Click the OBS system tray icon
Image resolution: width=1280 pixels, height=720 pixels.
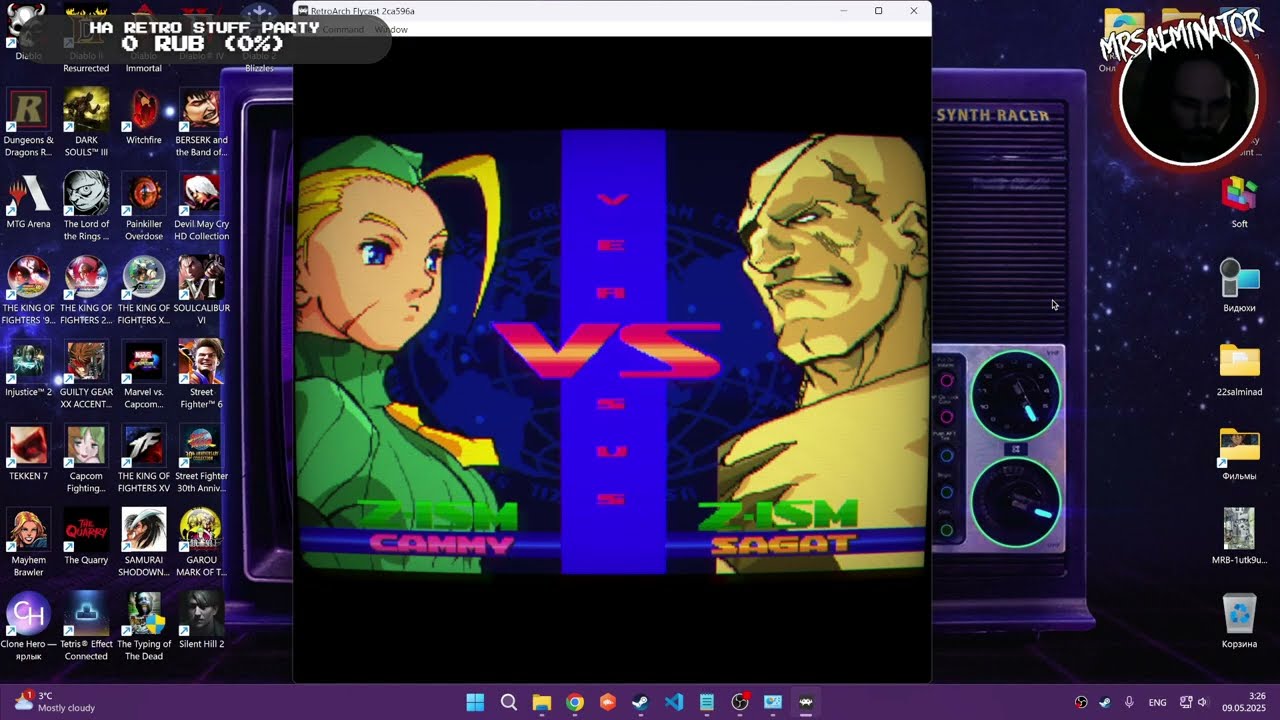click(x=1081, y=702)
